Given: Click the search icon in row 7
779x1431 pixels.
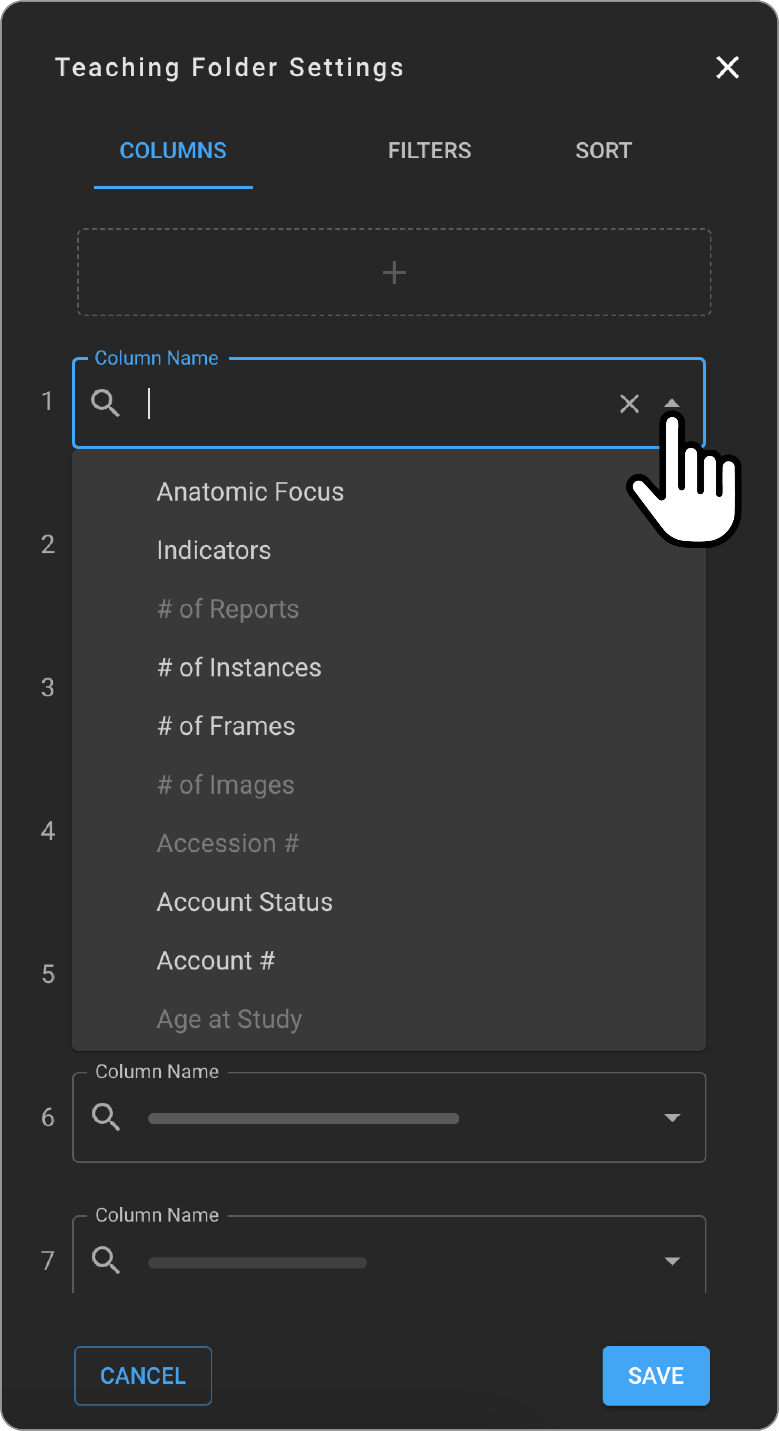Looking at the screenshot, I should click(106, 1261).
